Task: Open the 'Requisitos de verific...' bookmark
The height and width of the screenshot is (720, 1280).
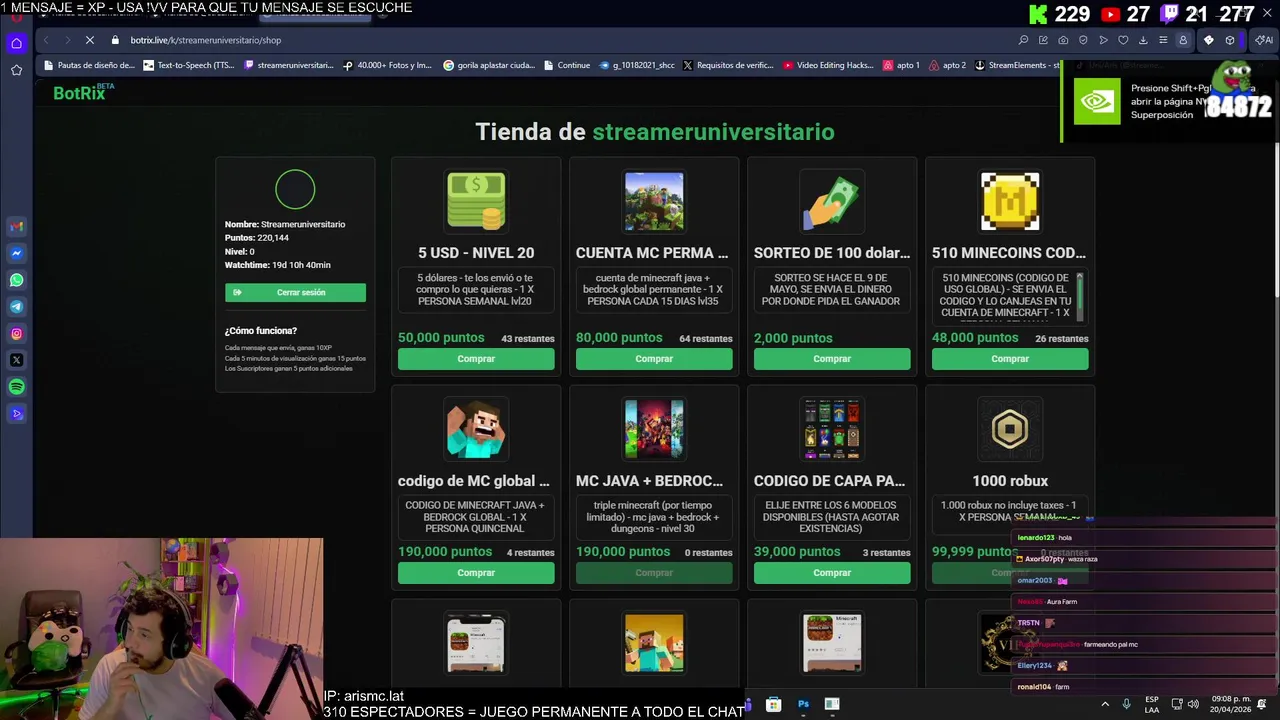Action: (728, 65)
